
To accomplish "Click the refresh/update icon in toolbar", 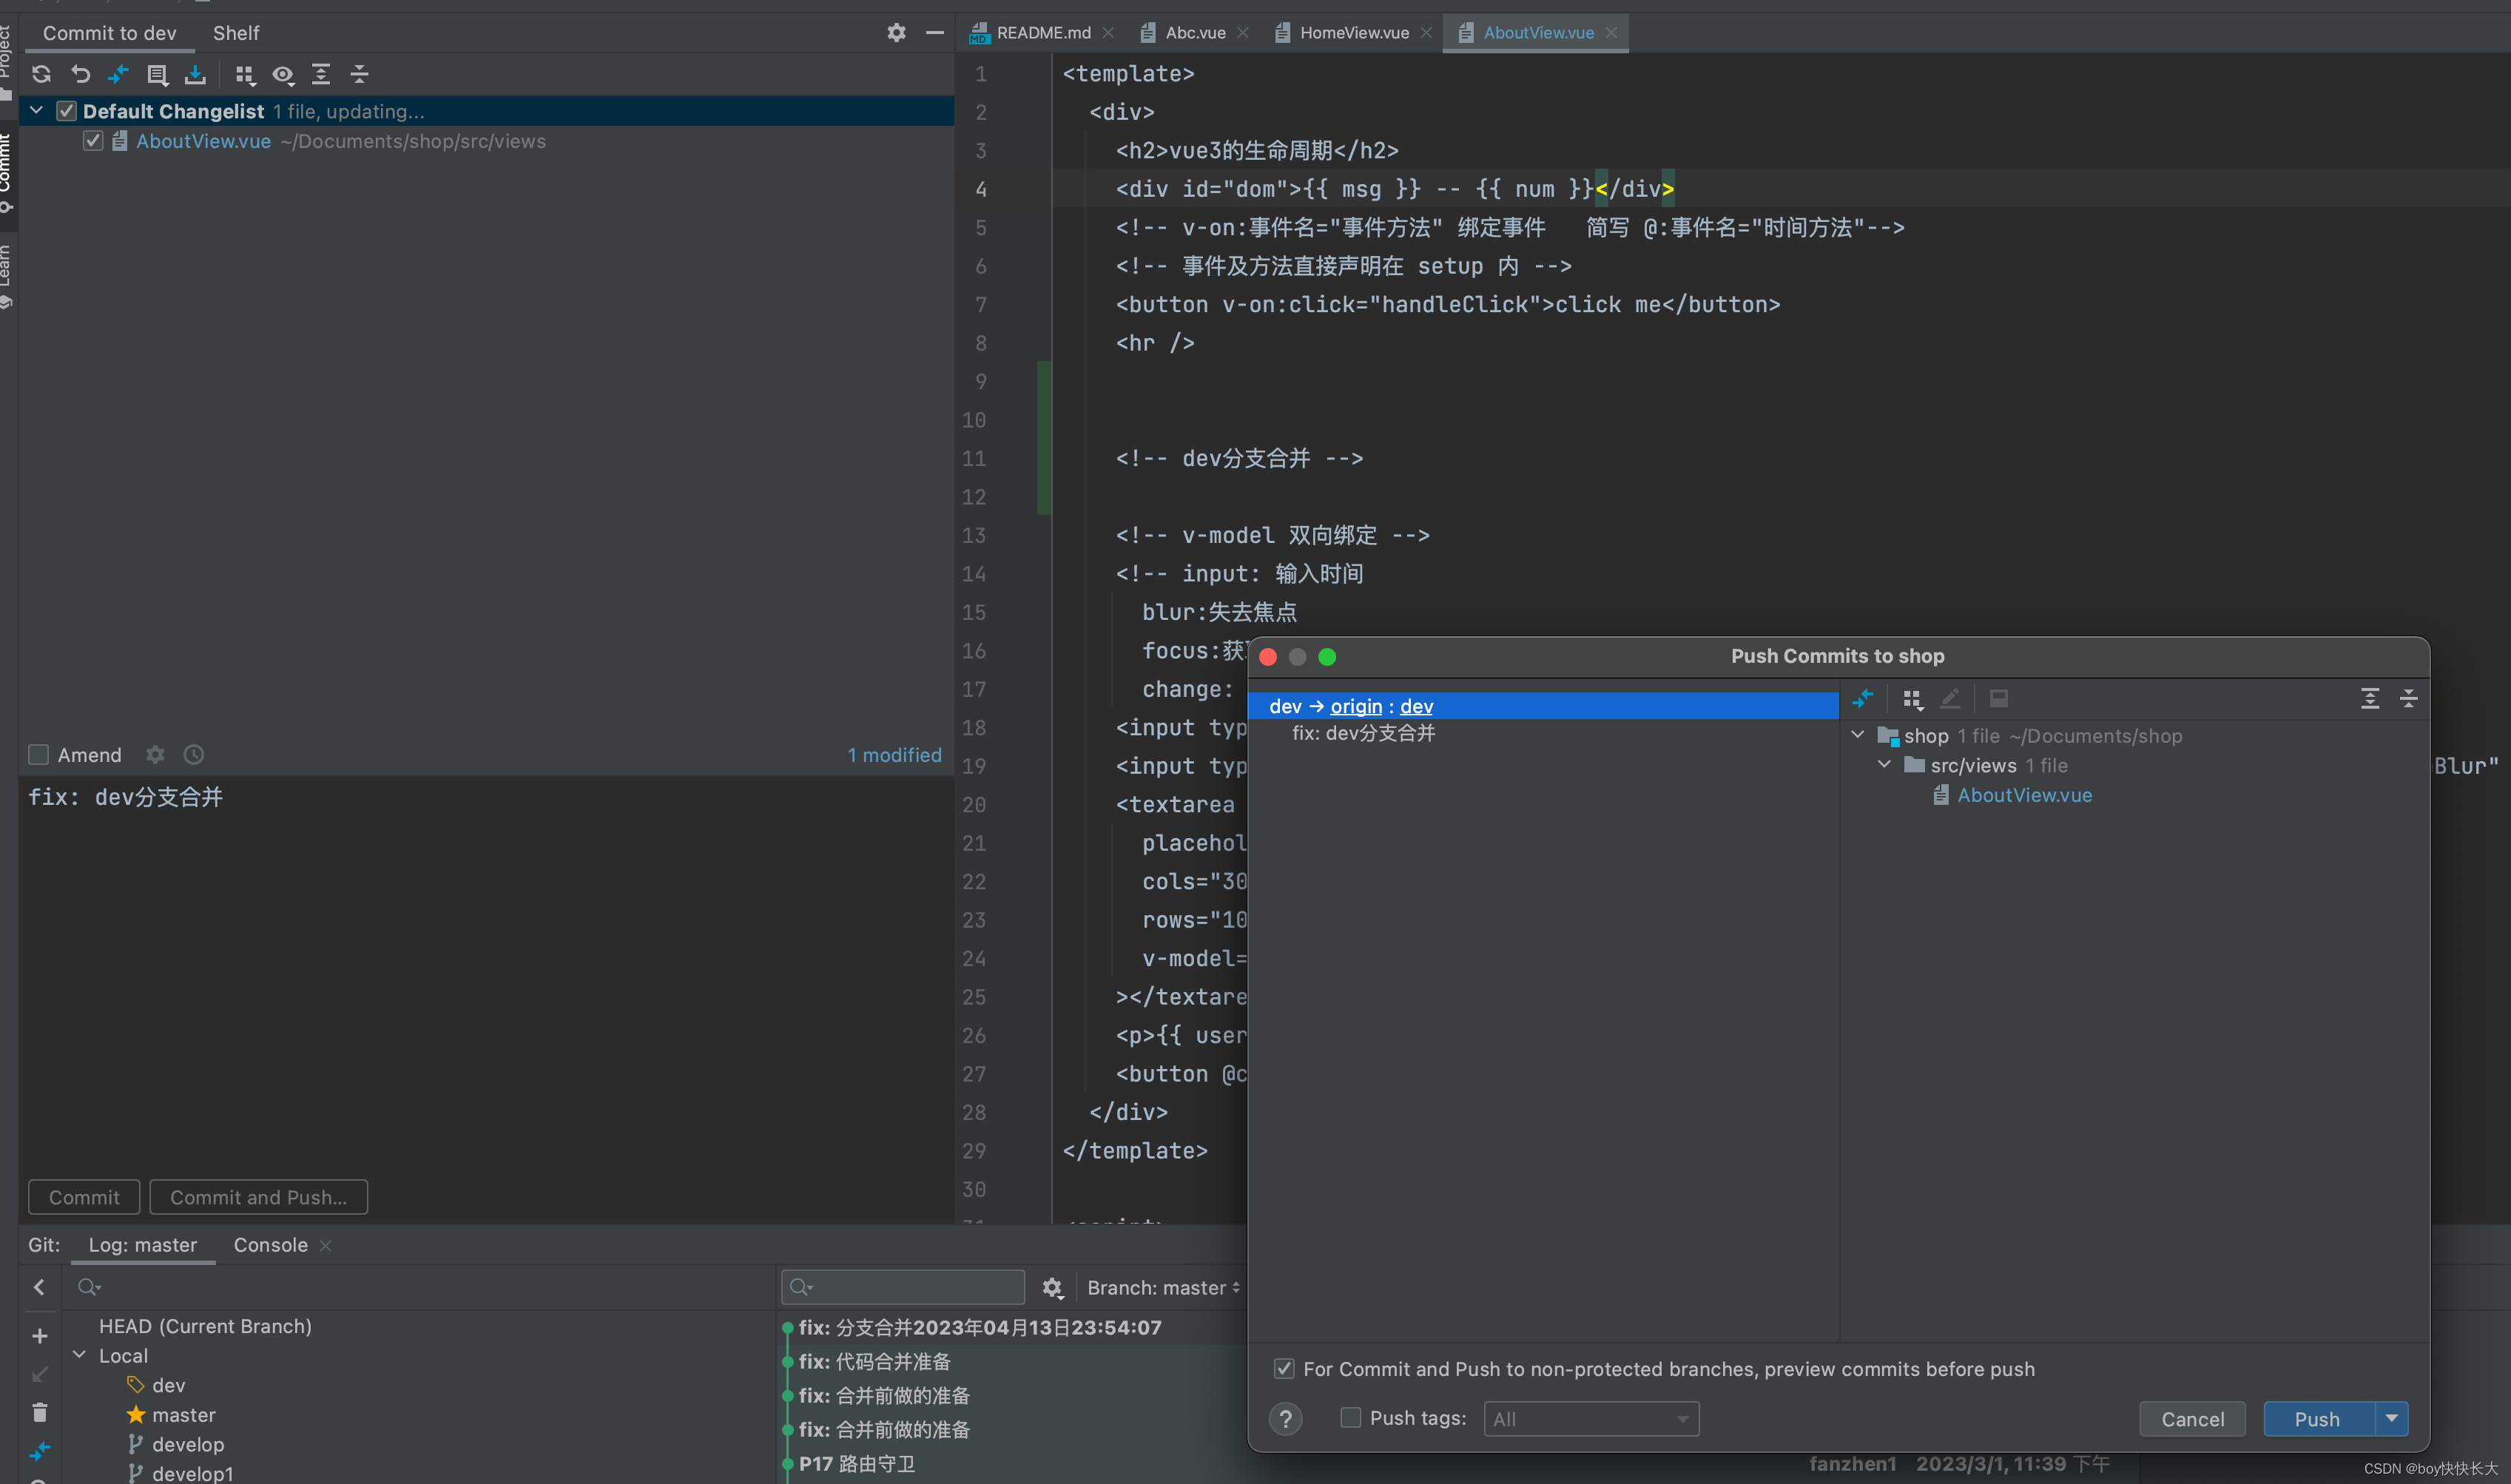I will (41, 72).
